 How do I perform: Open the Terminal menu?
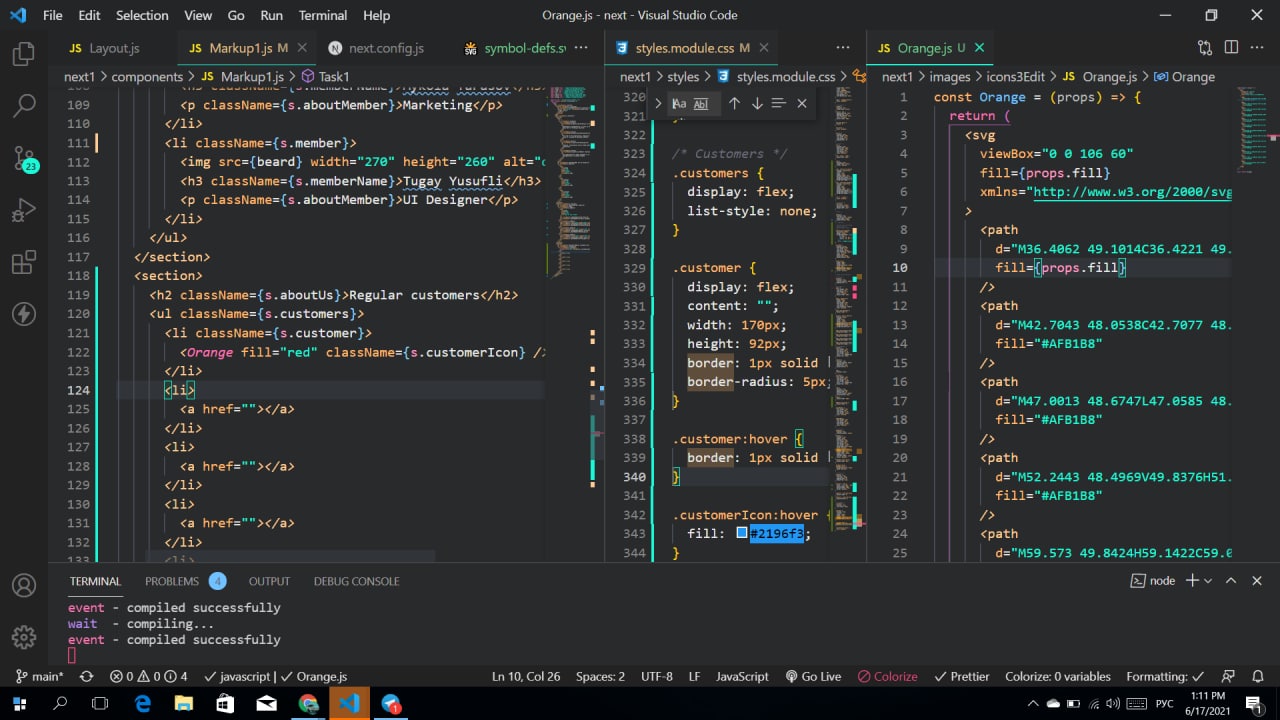coord(323,15)
